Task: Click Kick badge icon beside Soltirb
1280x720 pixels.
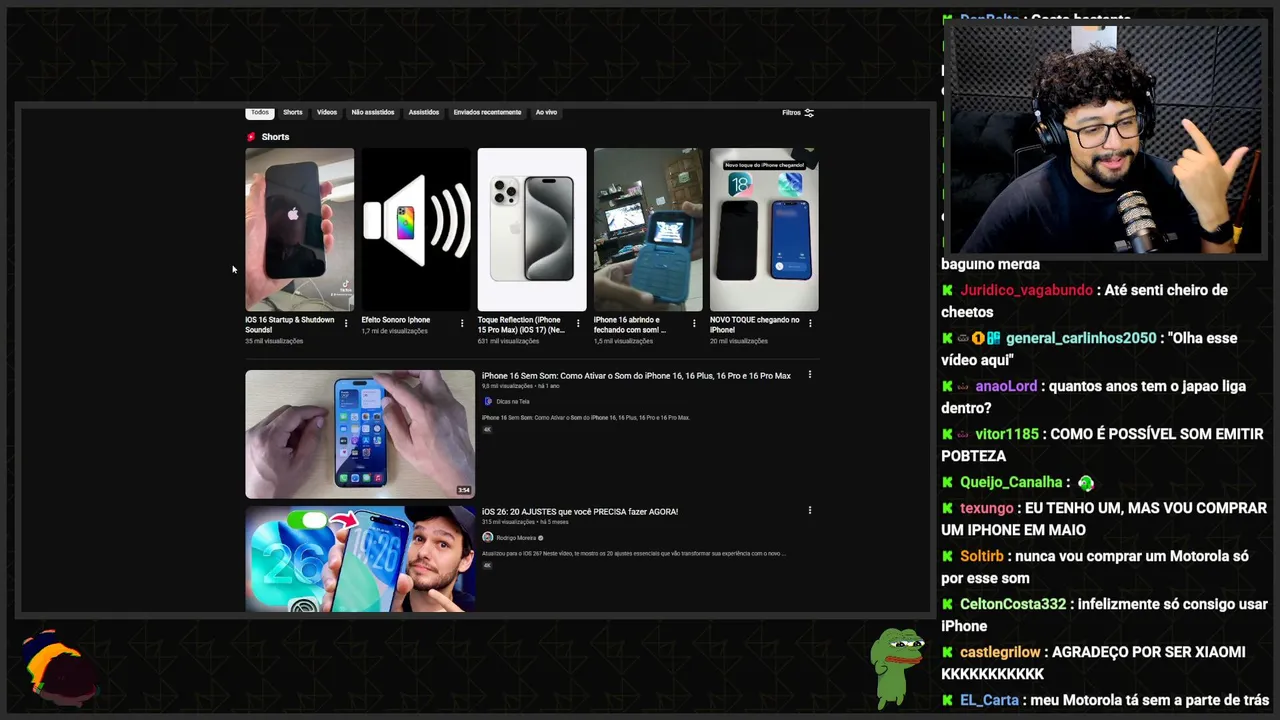Action: pyautogui.click(x=947, y=556)
